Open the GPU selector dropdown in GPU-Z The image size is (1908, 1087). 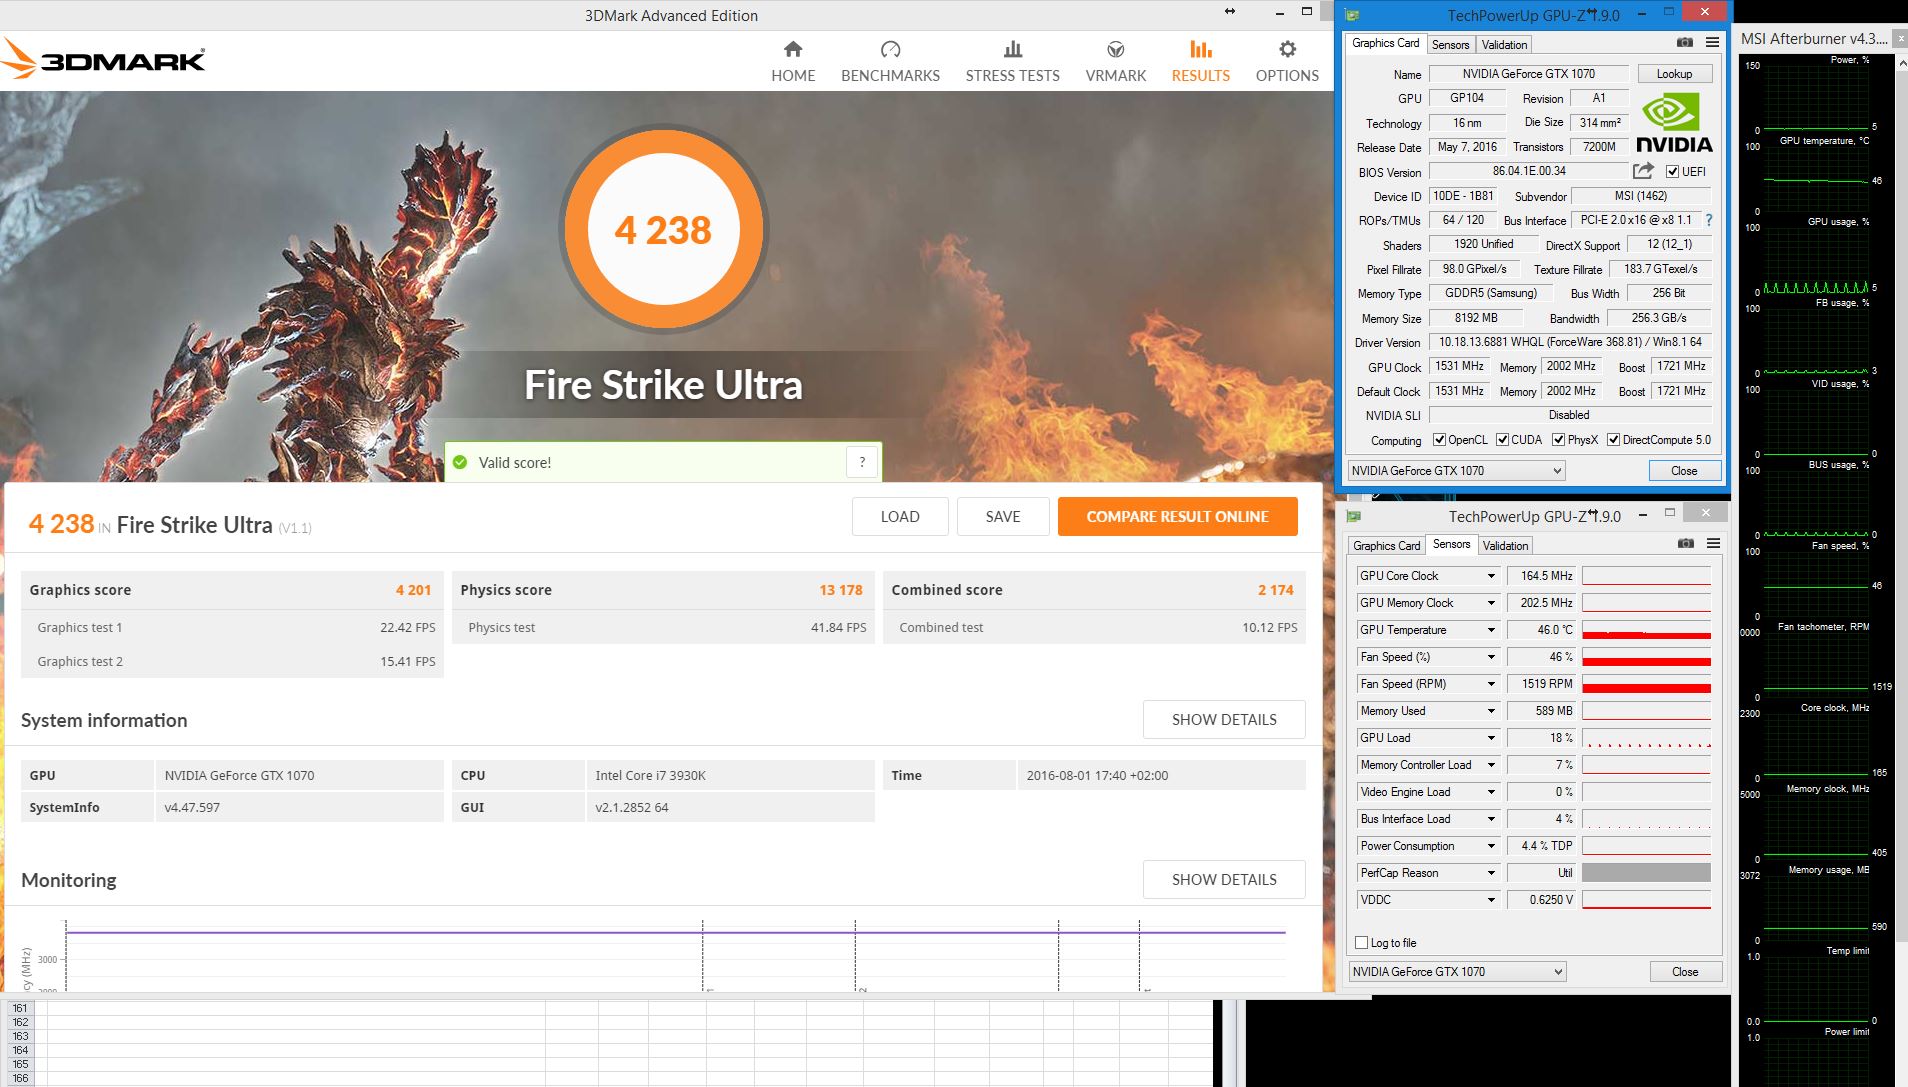point(1555,470)
